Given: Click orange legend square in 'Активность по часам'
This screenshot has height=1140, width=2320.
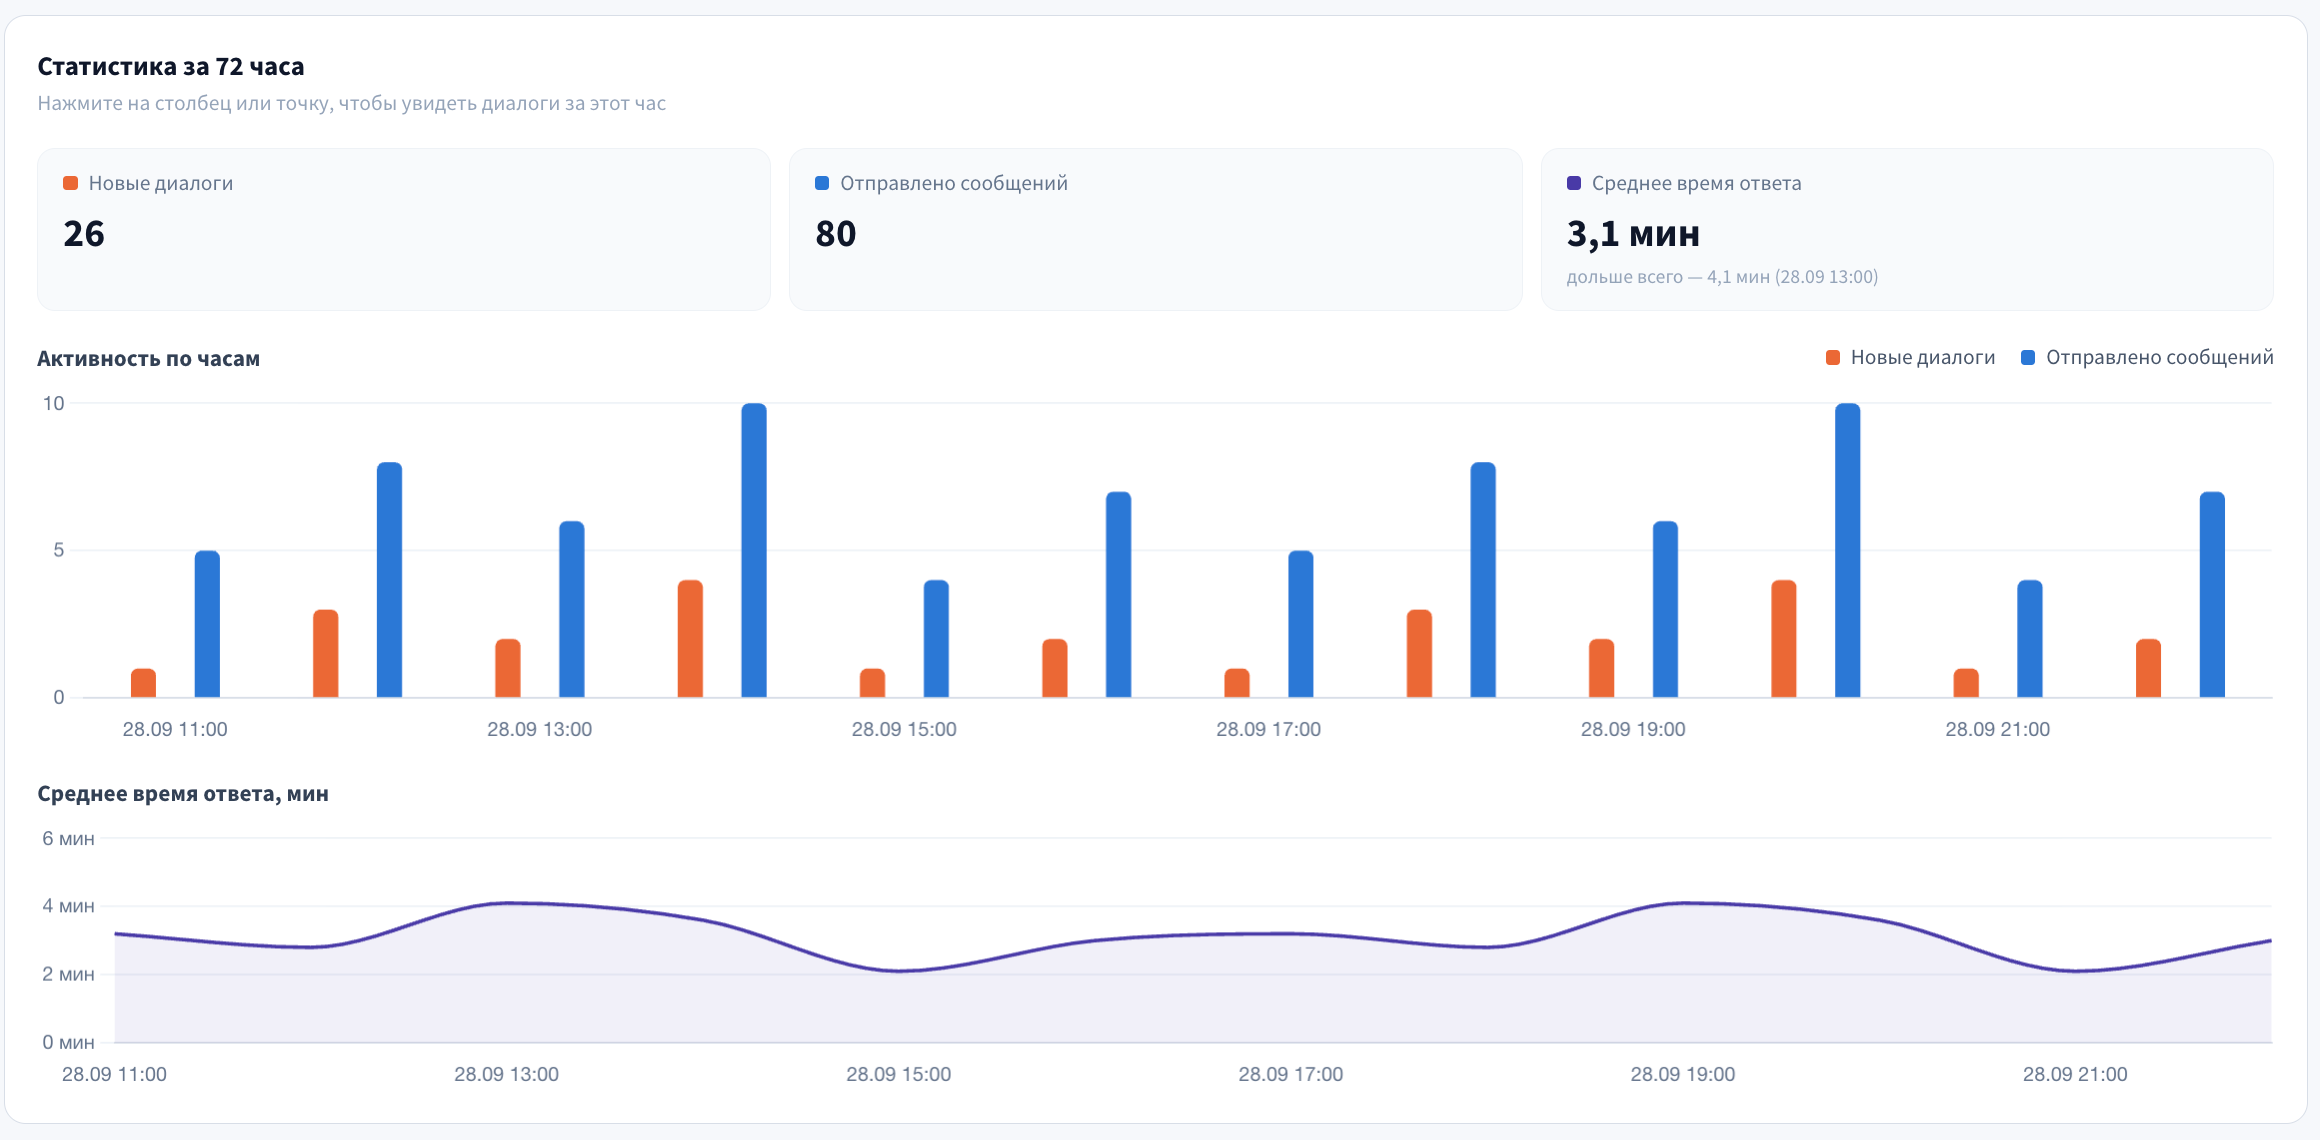Looking at the screenshot, I should (x=1833, y=357).
